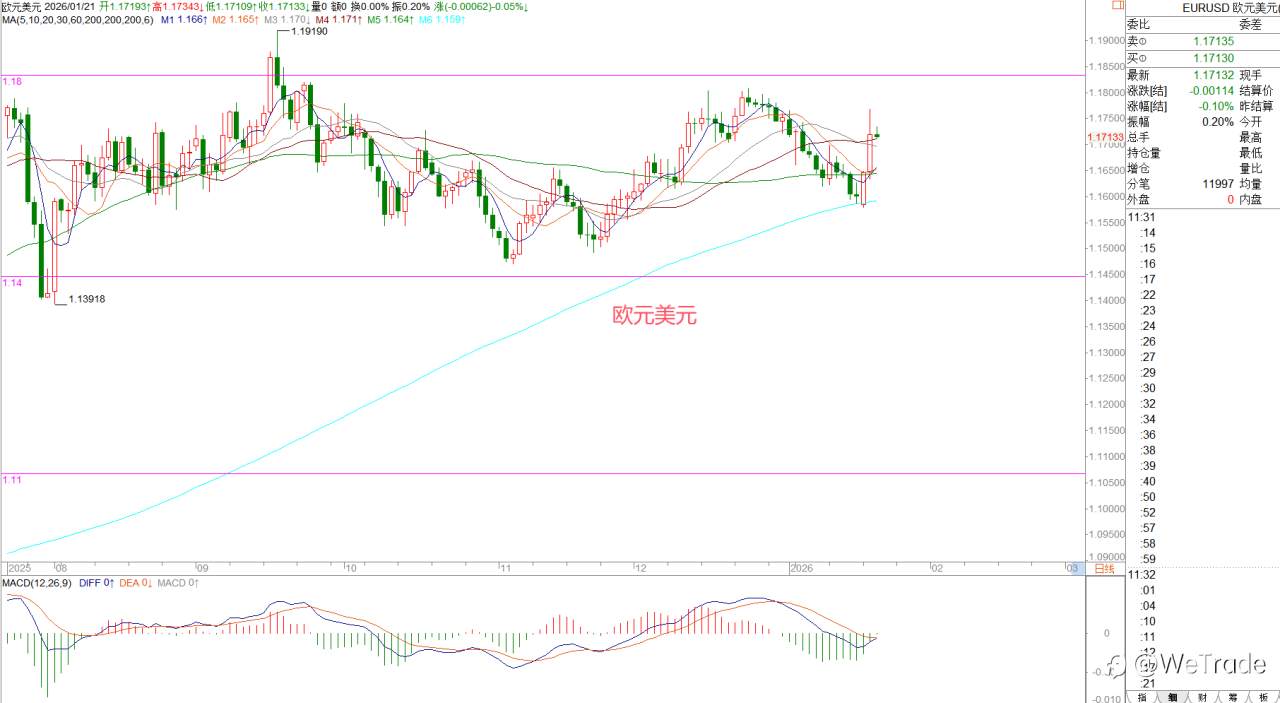Image resolution: width=1280 pixels, height=703 pixels.
Task: Click the 09 month axis label
Action: (x=202, y=567)
